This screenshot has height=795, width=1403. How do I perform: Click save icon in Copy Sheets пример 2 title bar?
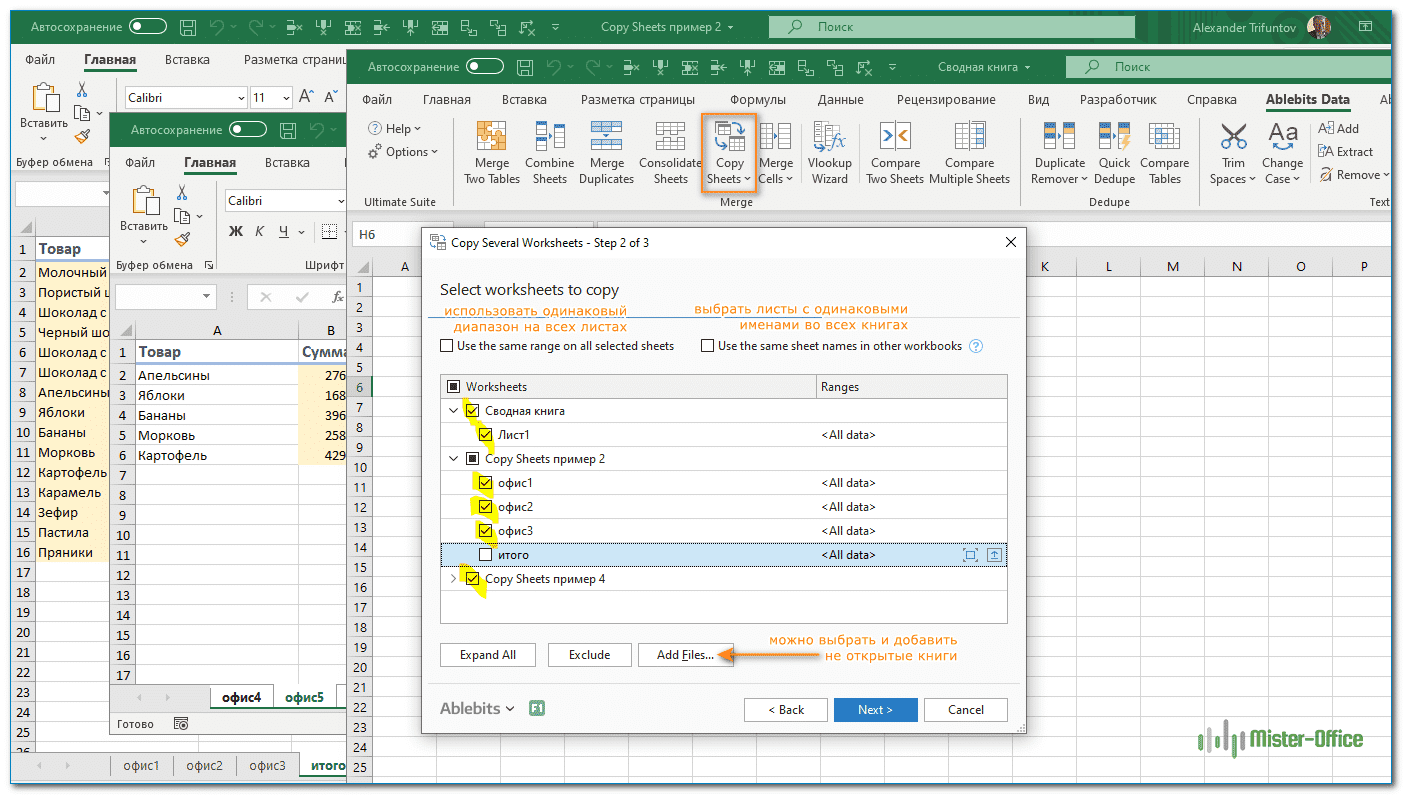tap(189, 27)
